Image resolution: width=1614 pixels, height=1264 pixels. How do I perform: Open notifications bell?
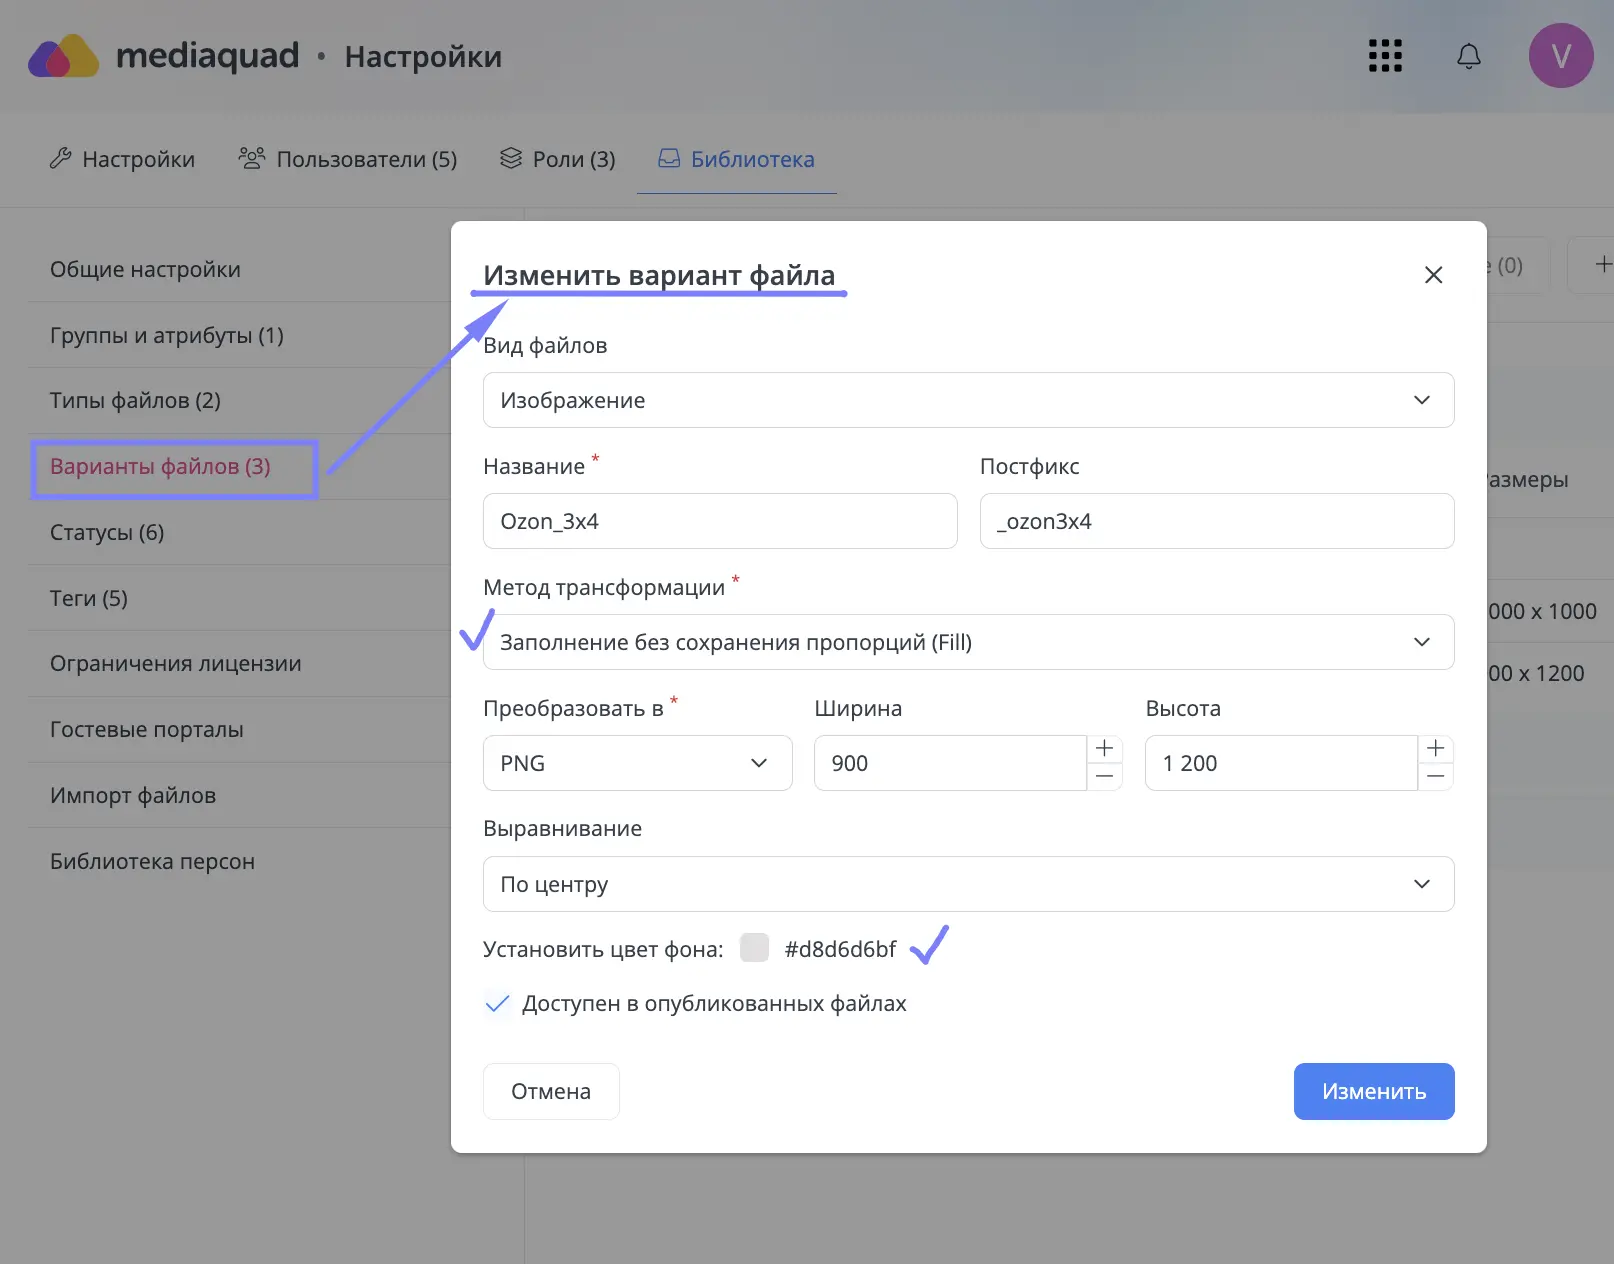(1468, 56)
